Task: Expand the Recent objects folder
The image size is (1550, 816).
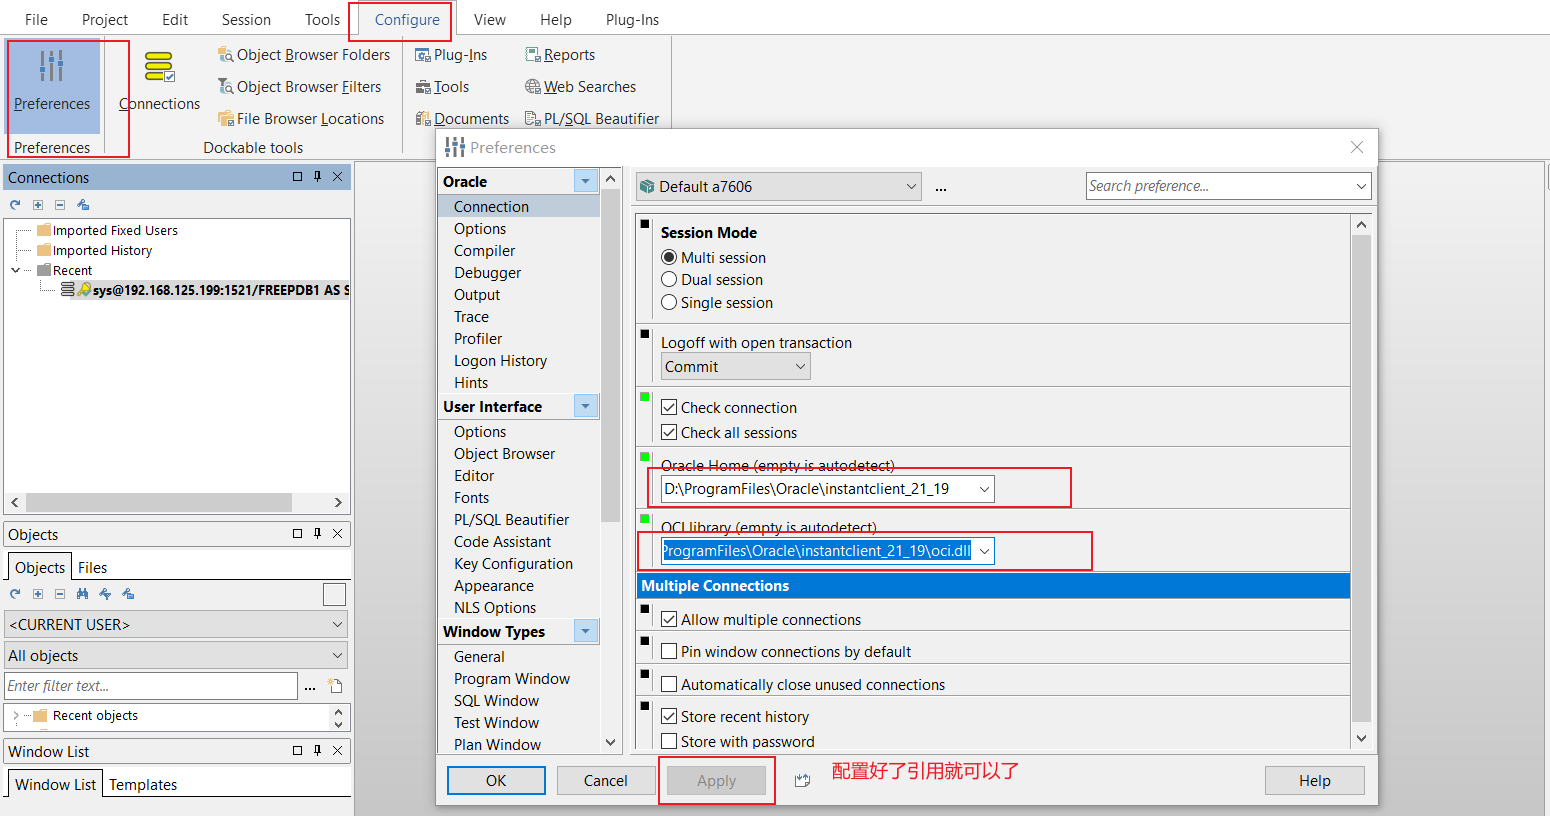Action: 16,716
